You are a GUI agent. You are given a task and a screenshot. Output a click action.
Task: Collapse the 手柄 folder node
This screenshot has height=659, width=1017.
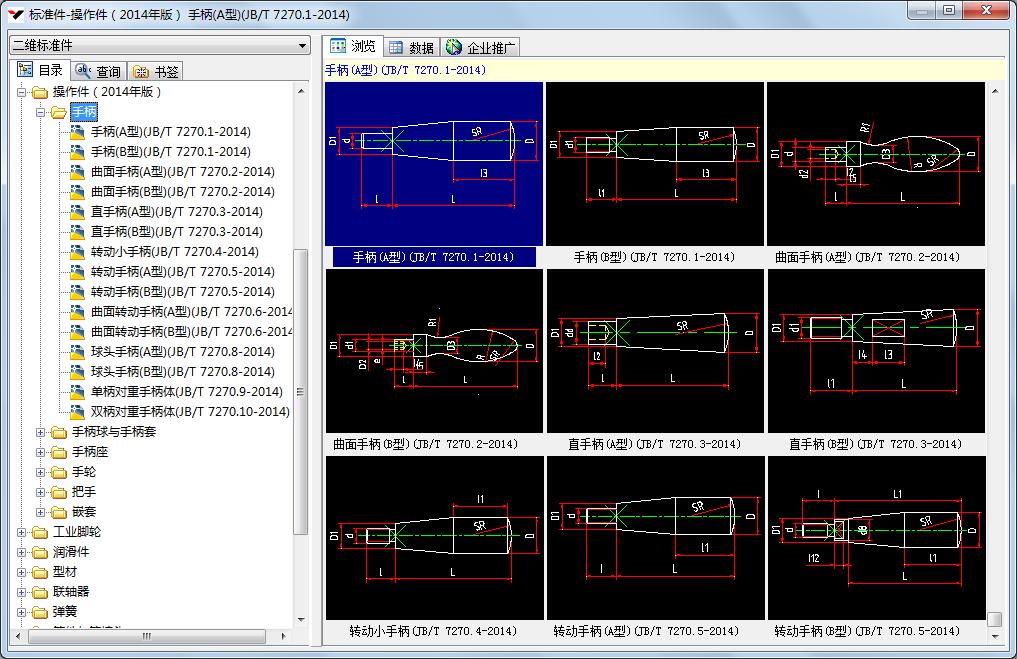click(x=41, y=112)
